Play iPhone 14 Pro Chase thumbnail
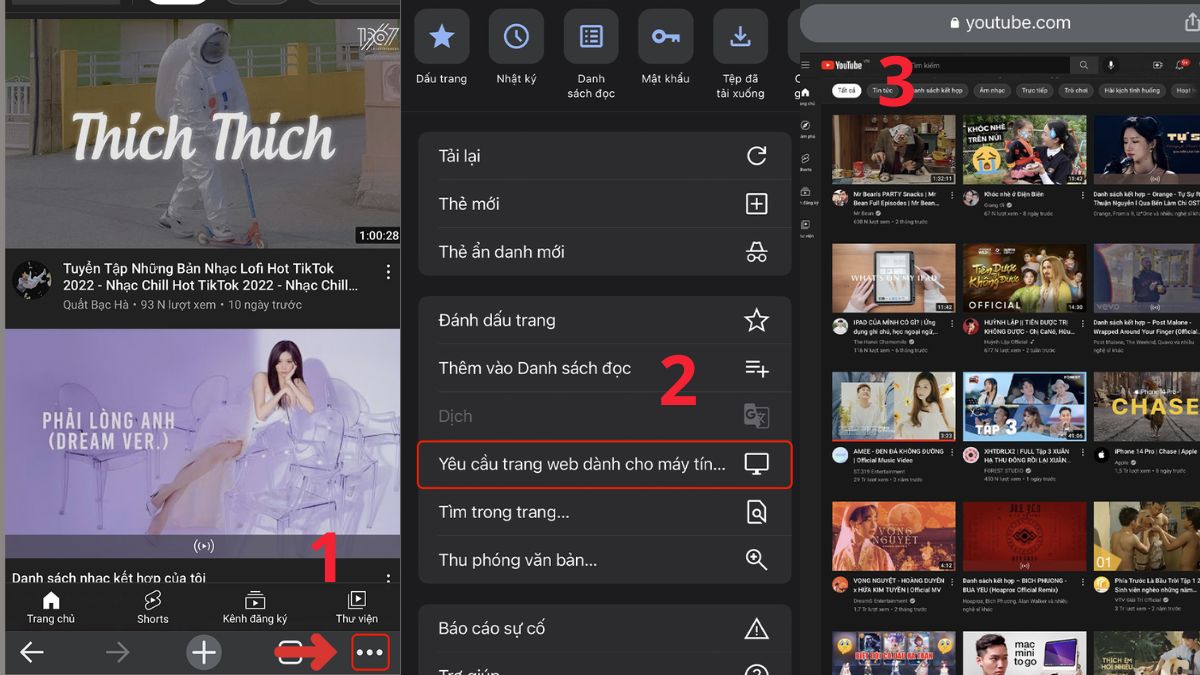 pyautogui.click(x=1146, y=407)
